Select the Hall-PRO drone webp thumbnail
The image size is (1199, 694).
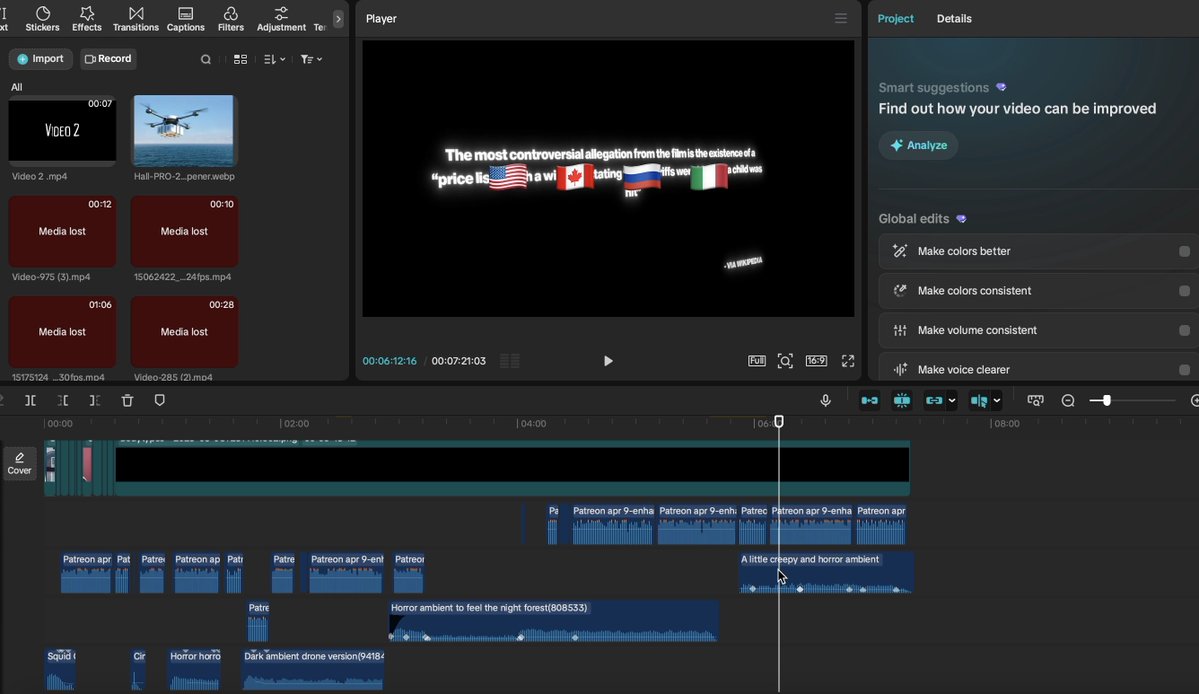[x=184, y=130]
